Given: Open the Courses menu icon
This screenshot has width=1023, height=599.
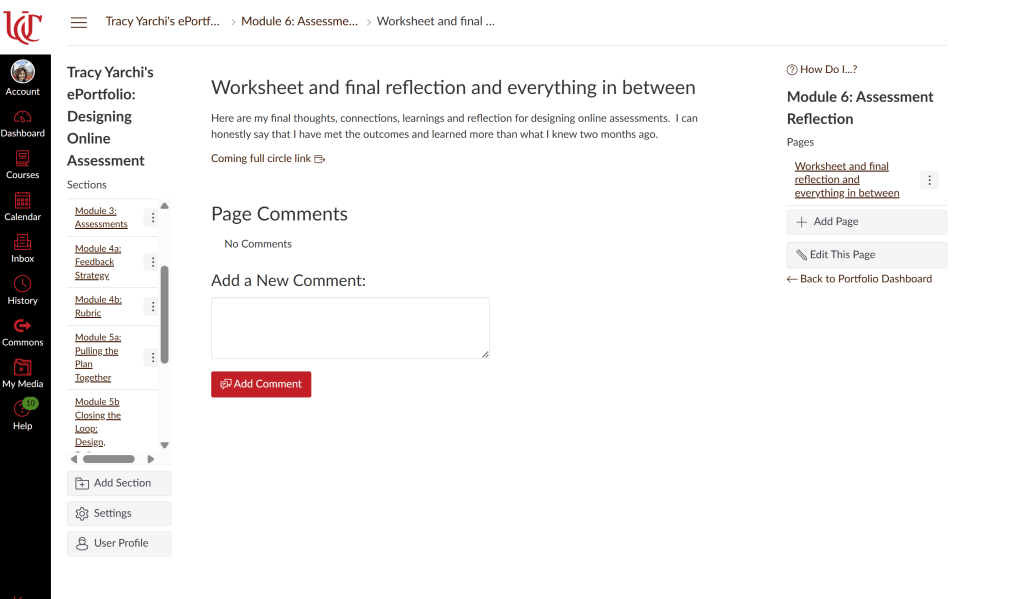Looking at the screenshot, I should point(22,164).
